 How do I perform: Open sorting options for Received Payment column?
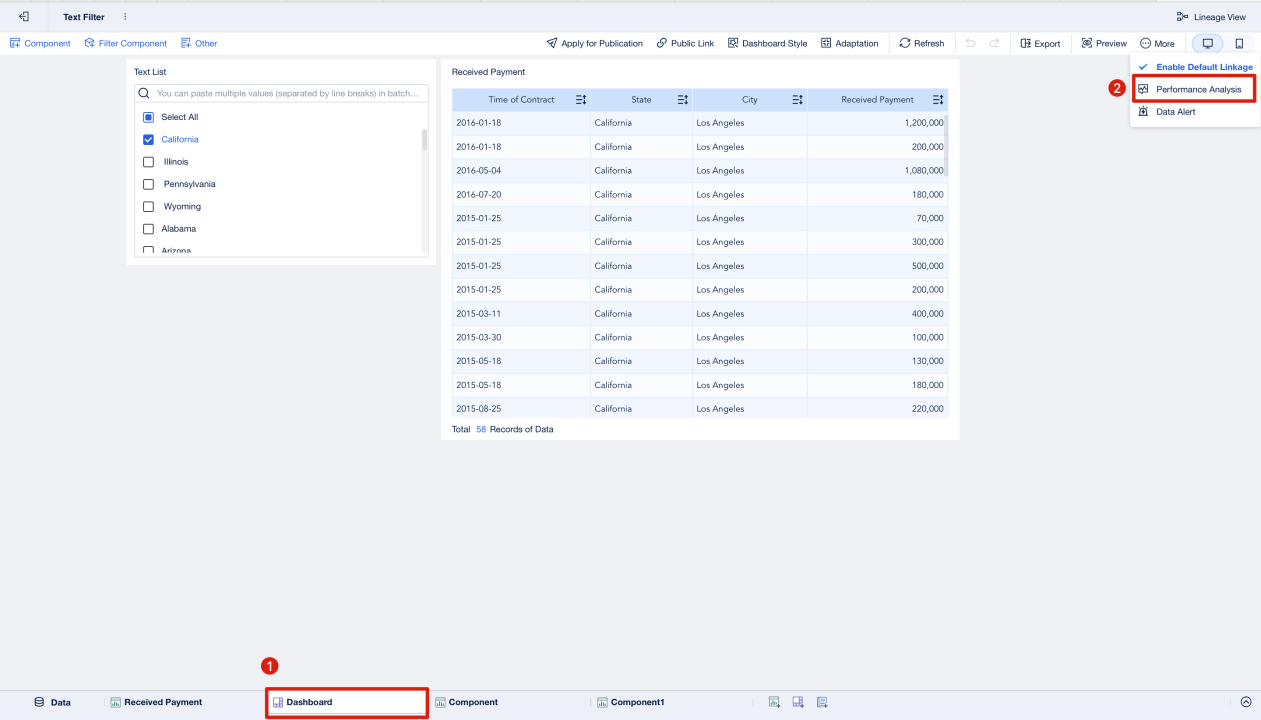(x=936, y=99)
